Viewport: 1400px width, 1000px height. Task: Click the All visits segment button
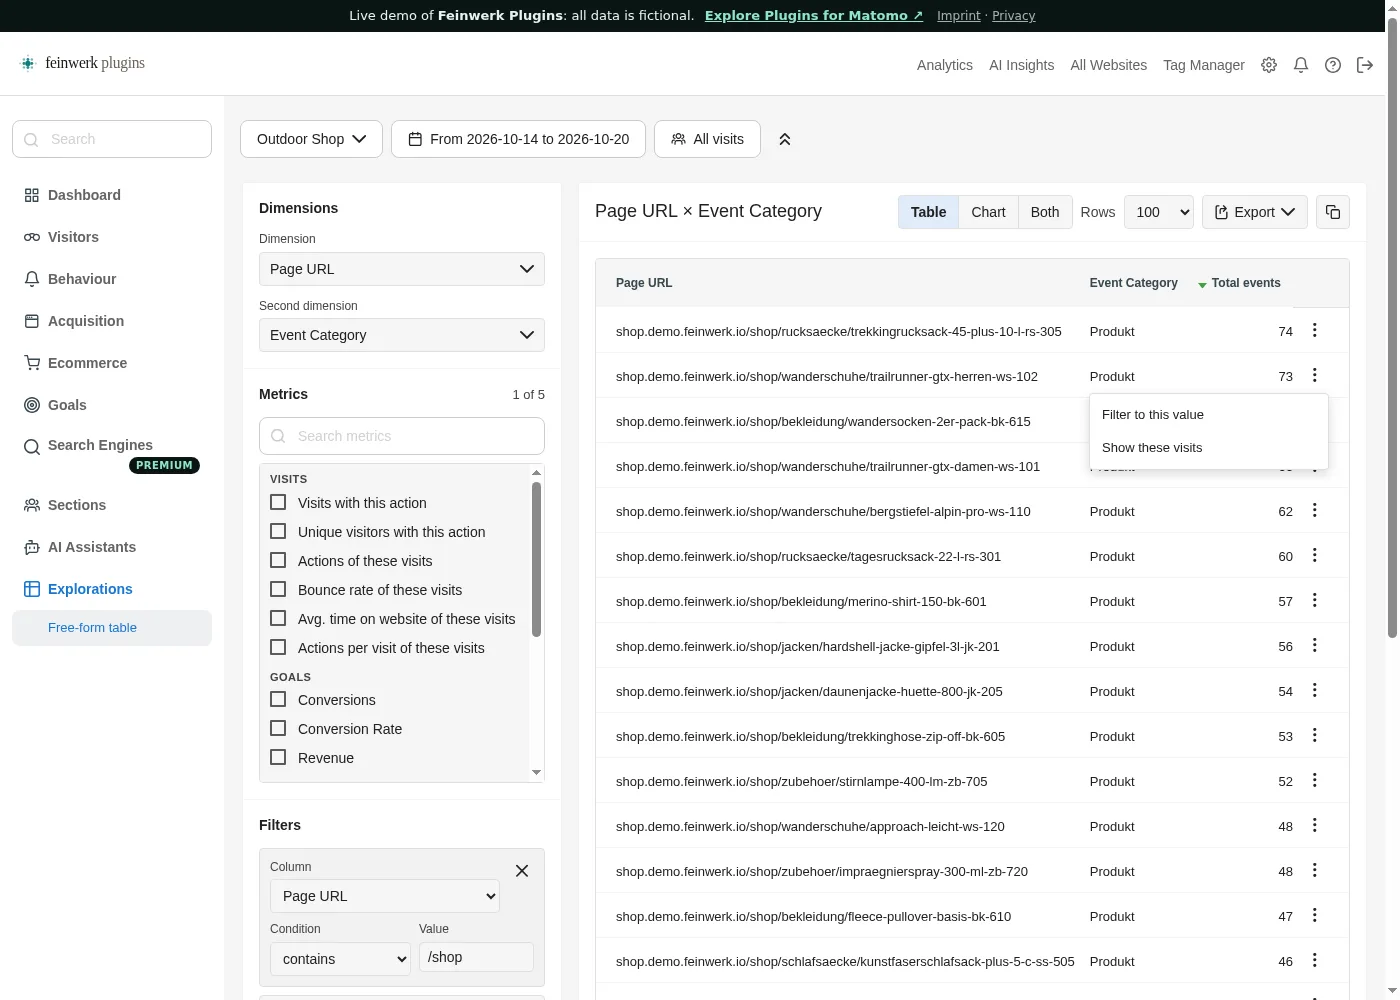click(707, 139)
